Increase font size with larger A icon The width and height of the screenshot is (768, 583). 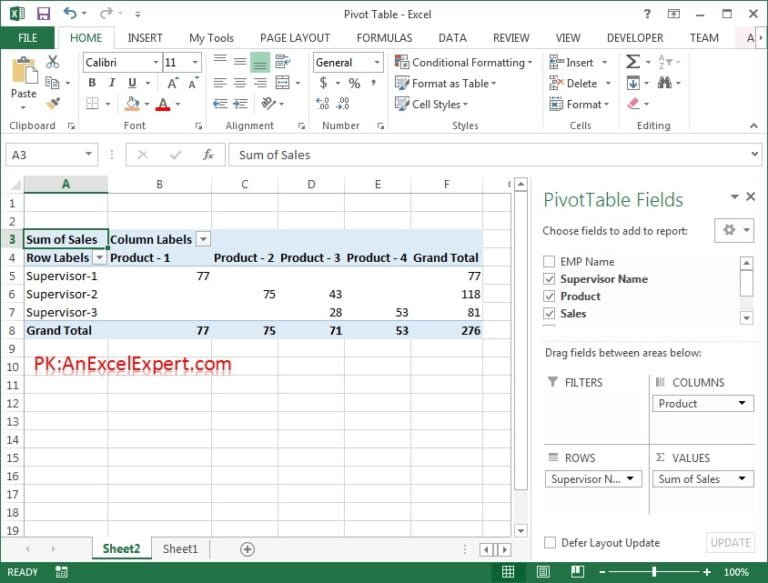(173, 83)
